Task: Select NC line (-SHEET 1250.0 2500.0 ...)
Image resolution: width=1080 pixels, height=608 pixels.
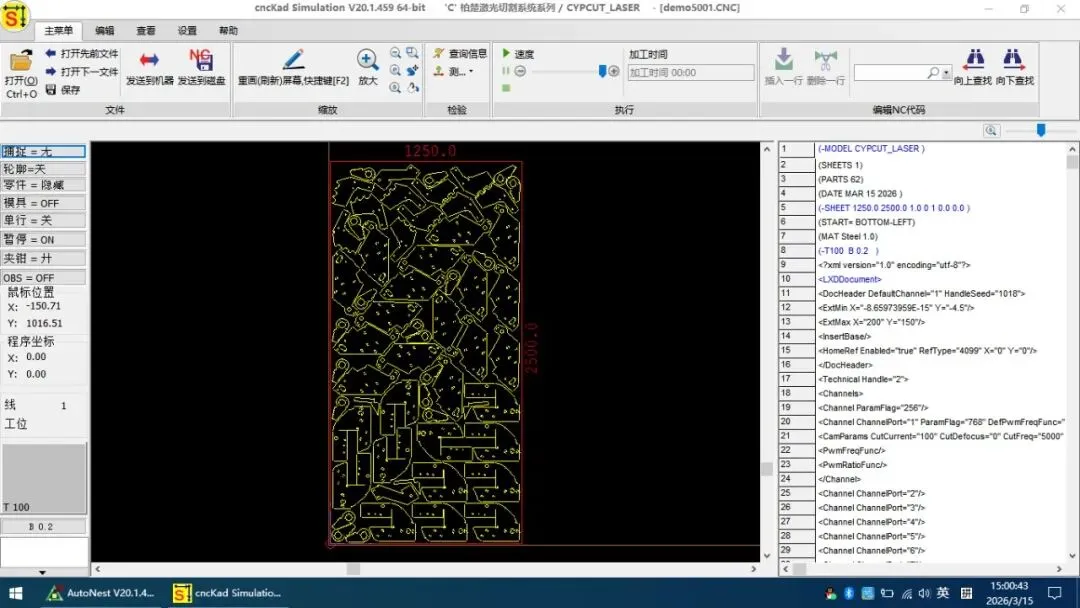Action: [894, 207]
